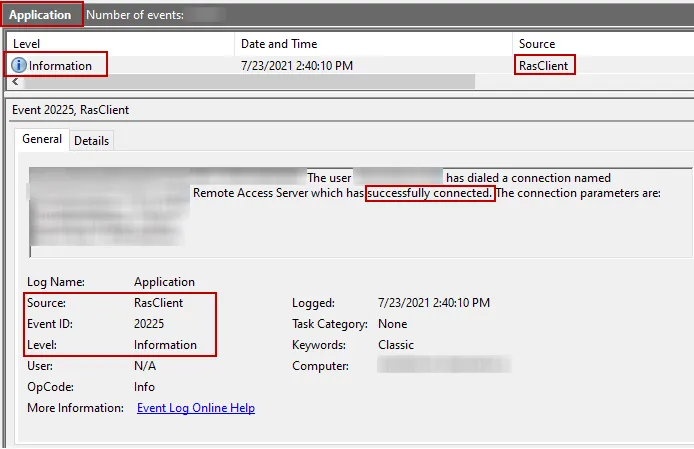This screenshot has width=694, height=449.
Task: Click the Logged date and time value
Action: pos(434,302)
